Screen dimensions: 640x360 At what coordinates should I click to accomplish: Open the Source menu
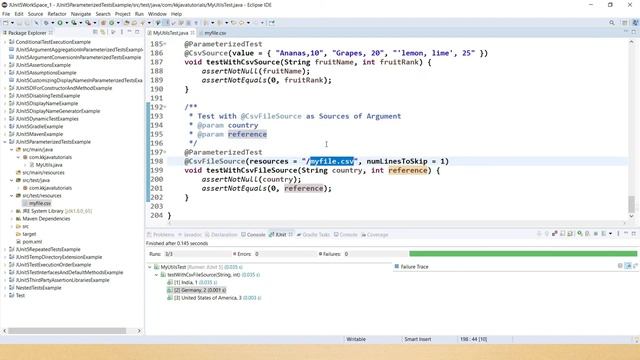(x=35, y=14)
